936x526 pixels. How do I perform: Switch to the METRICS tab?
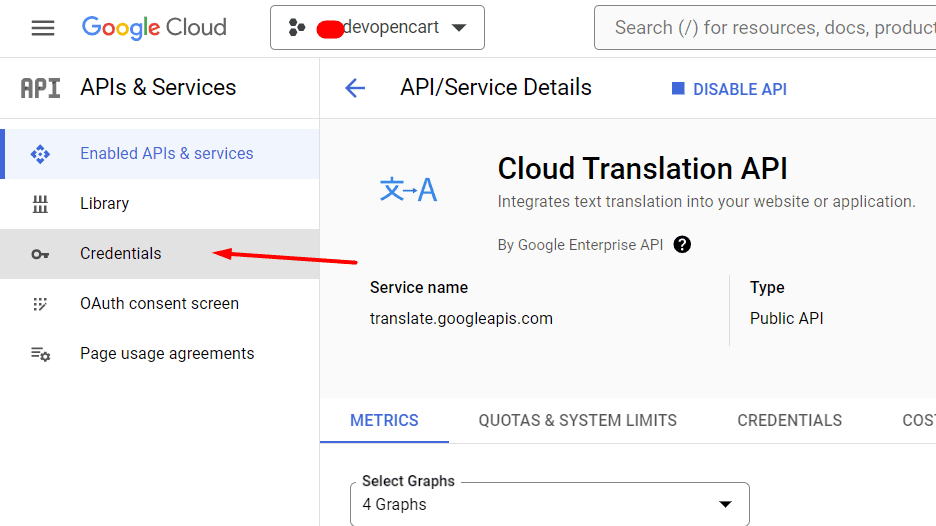(384, 420)
